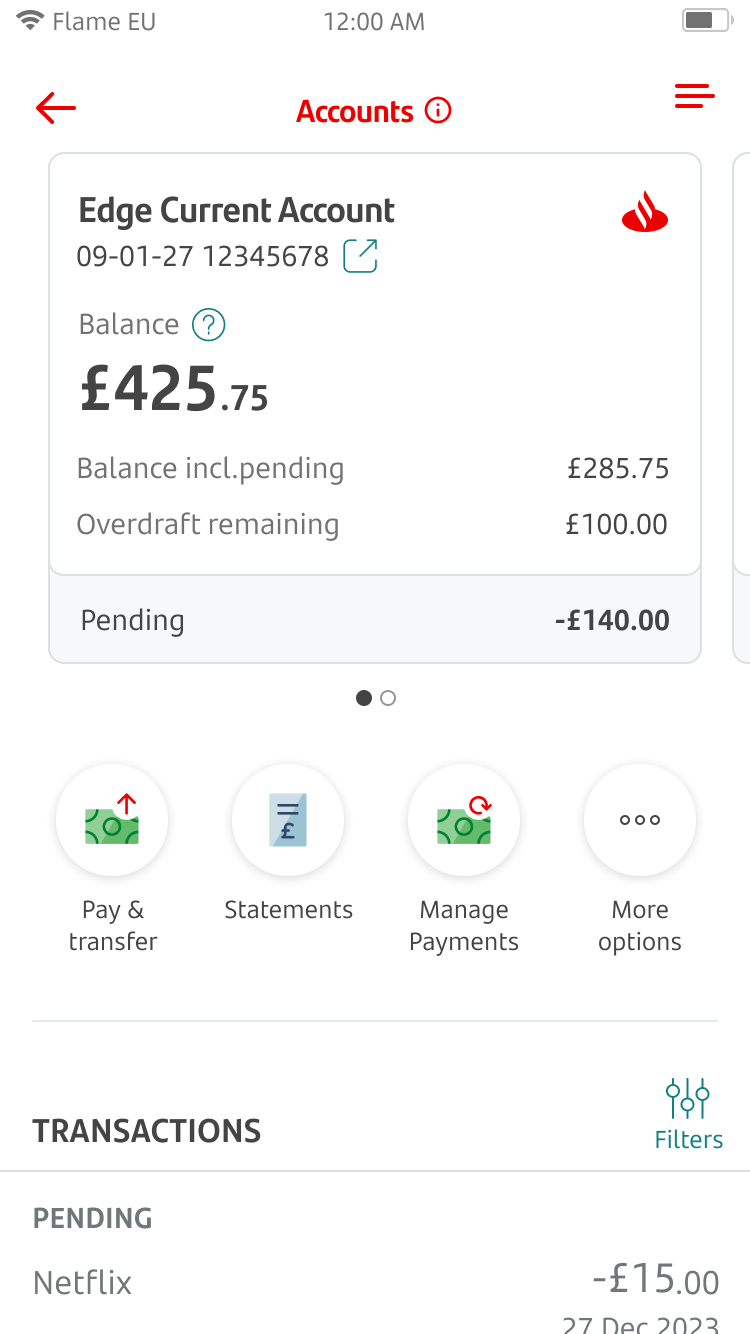Tap More options ellipsis button
The image size is (750, 1334).
pos(640,820)
